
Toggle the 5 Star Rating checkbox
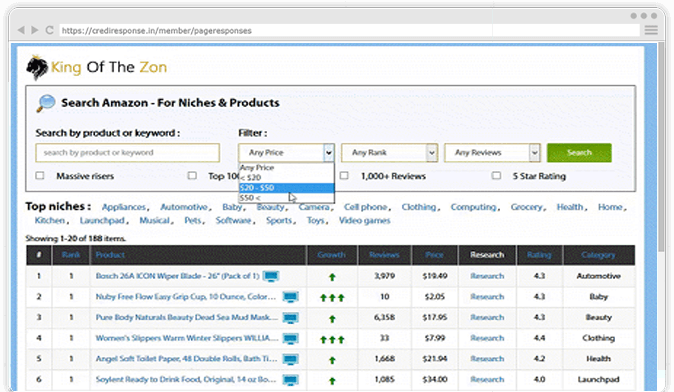tap(496, 175)
